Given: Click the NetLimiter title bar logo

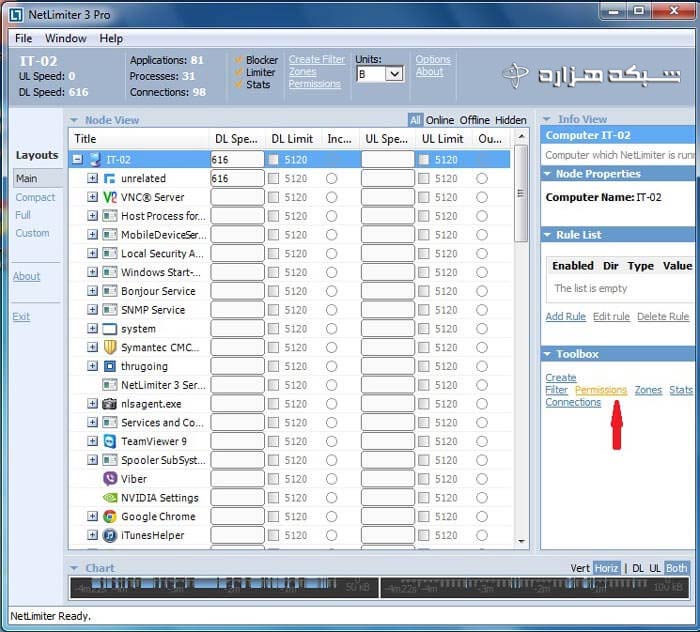Looking at the screenshot, I should [16, 15].
